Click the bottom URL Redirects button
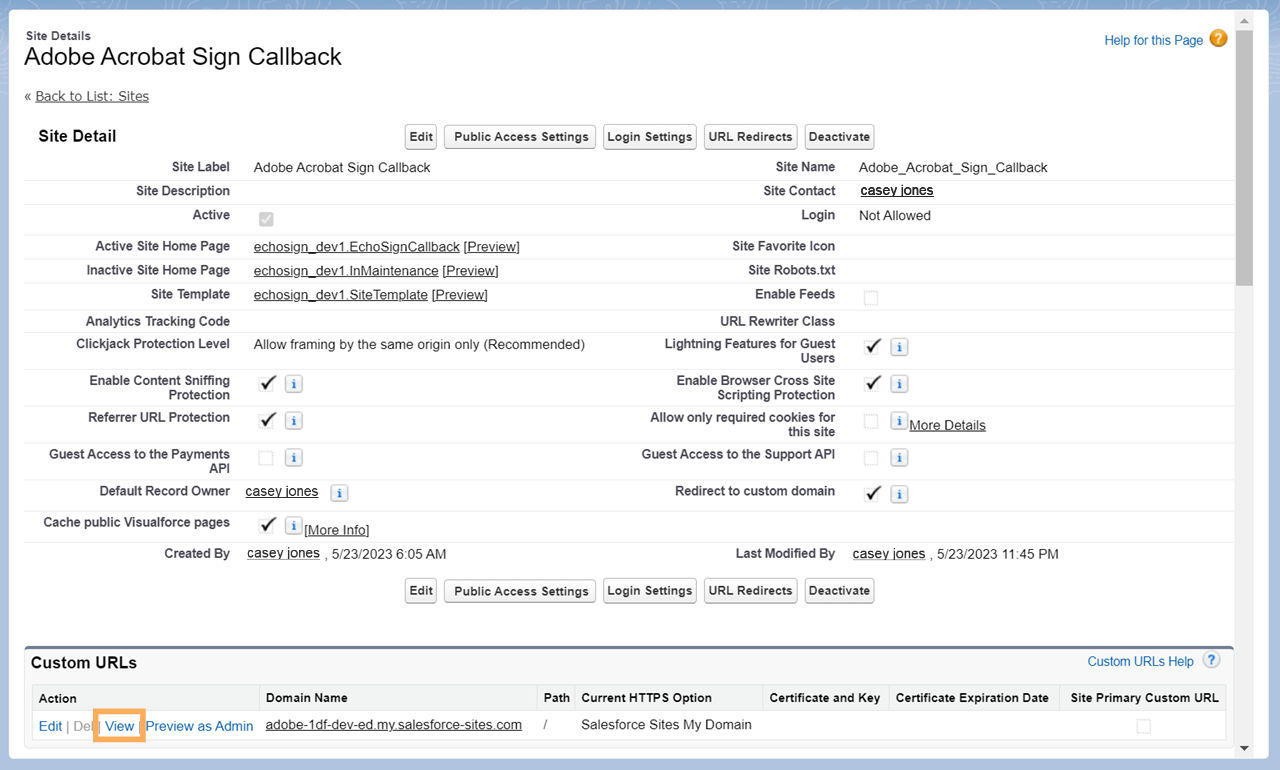The width and height of the screenshot is (1280, 770). point(750,591)
